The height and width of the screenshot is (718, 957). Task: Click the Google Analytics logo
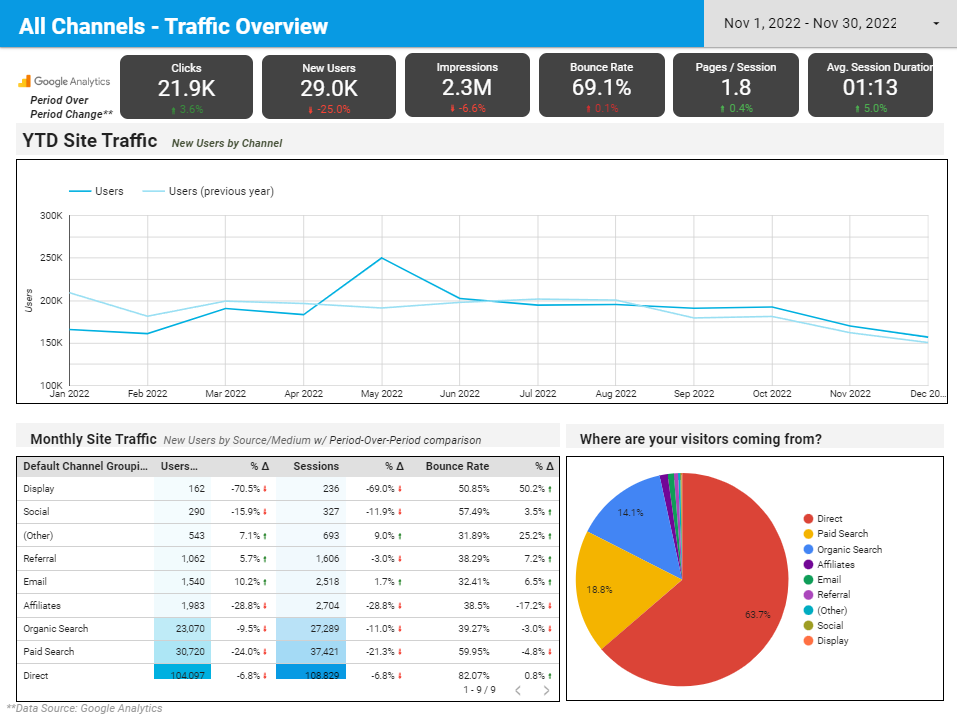click(64, 81)
